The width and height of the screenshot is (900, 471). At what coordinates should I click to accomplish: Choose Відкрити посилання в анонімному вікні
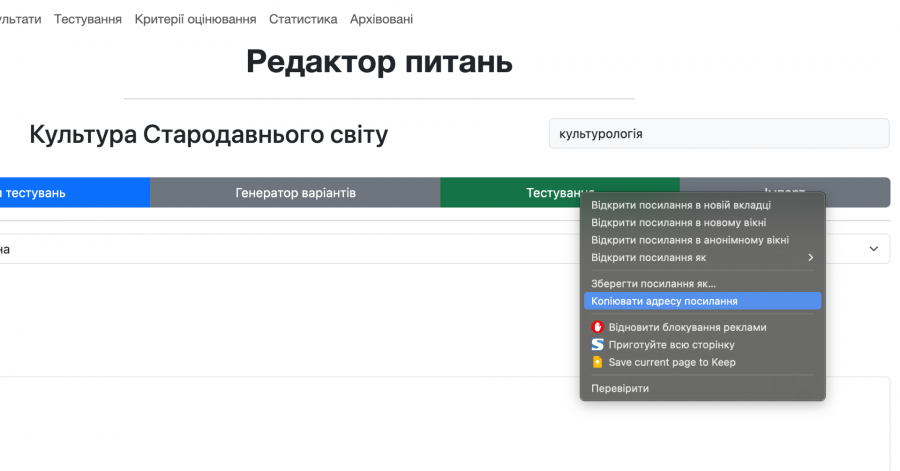pyautogui.click(x=703, y=240)
